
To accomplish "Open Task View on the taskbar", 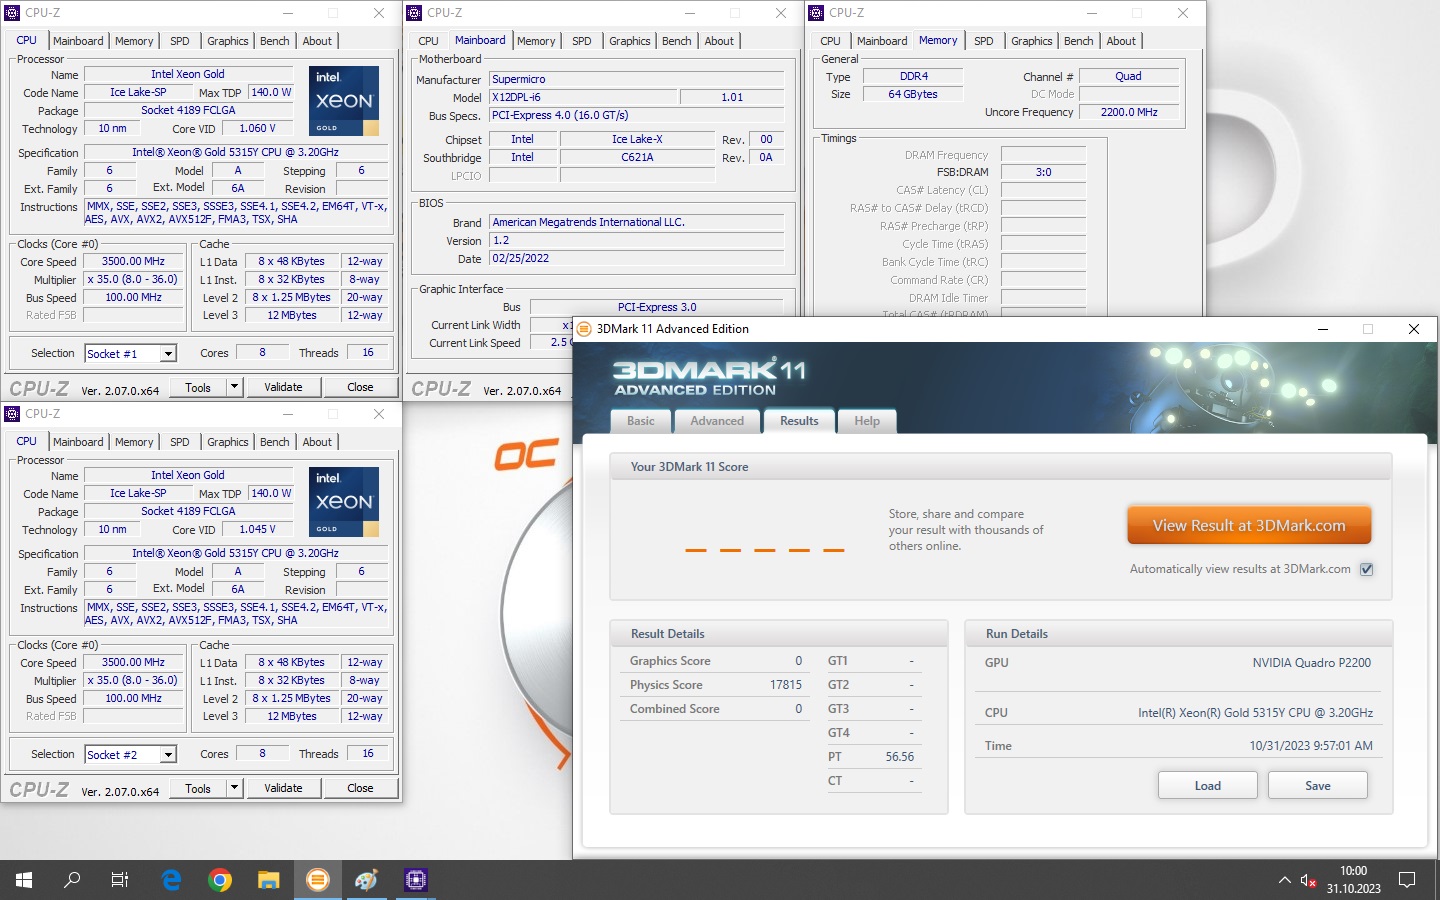I will (120, 880).
